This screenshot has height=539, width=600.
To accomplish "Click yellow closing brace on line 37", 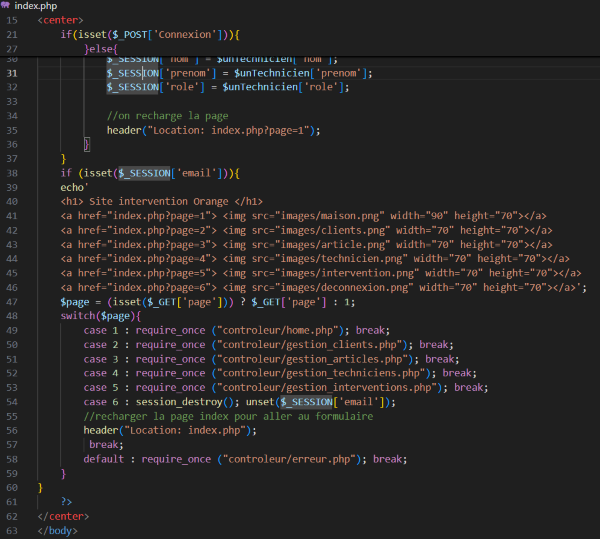I will [x=64, y=159].
